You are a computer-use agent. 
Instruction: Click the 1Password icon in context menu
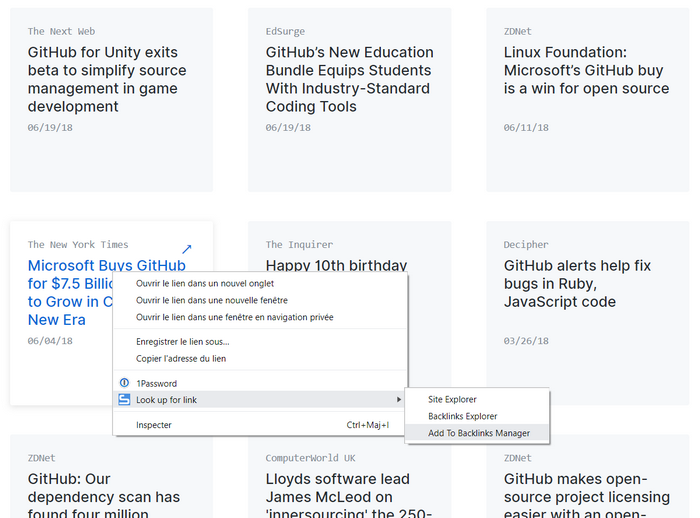click(x=124, y=383)
